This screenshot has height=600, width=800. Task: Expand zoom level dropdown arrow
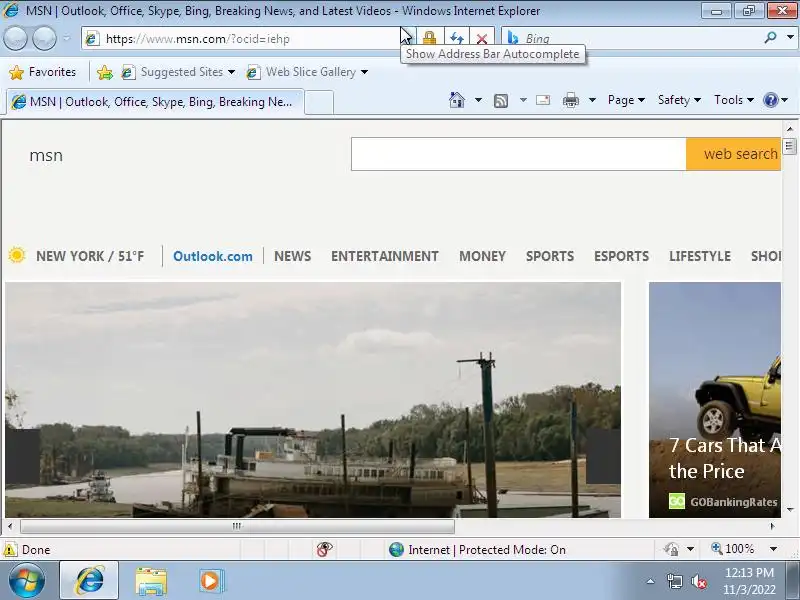click(x=773, y=549)
